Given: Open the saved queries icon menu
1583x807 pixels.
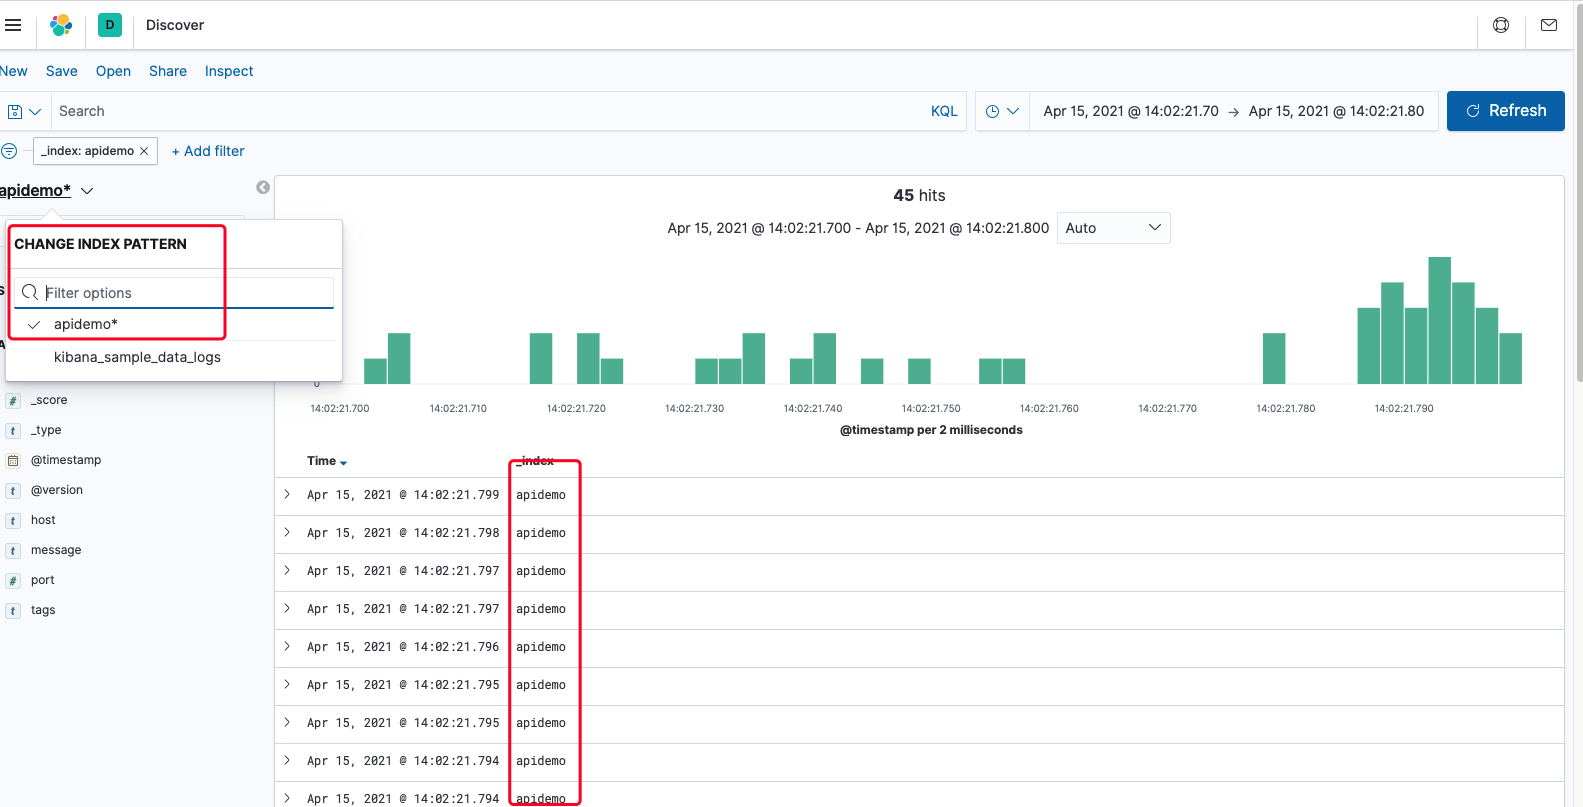Looking at the screenshot, I should (x=24, y=111).
